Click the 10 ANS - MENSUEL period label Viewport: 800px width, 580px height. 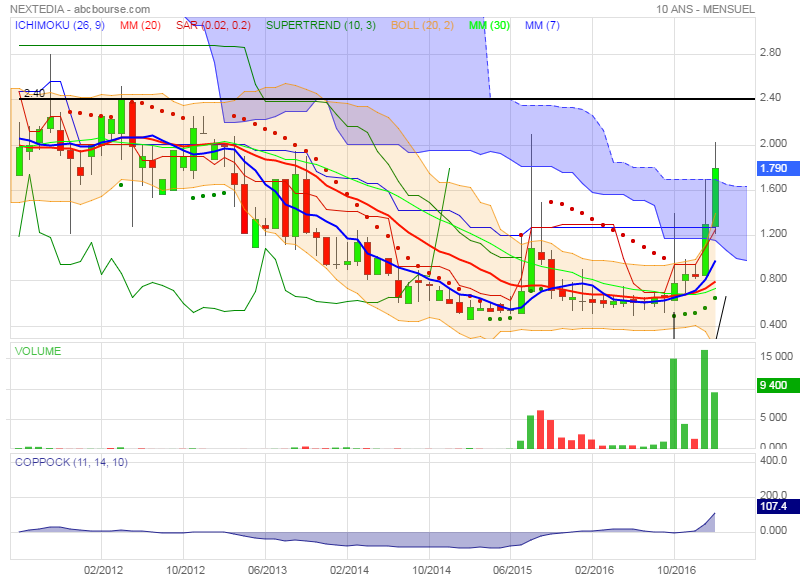(x=705, y=9)
